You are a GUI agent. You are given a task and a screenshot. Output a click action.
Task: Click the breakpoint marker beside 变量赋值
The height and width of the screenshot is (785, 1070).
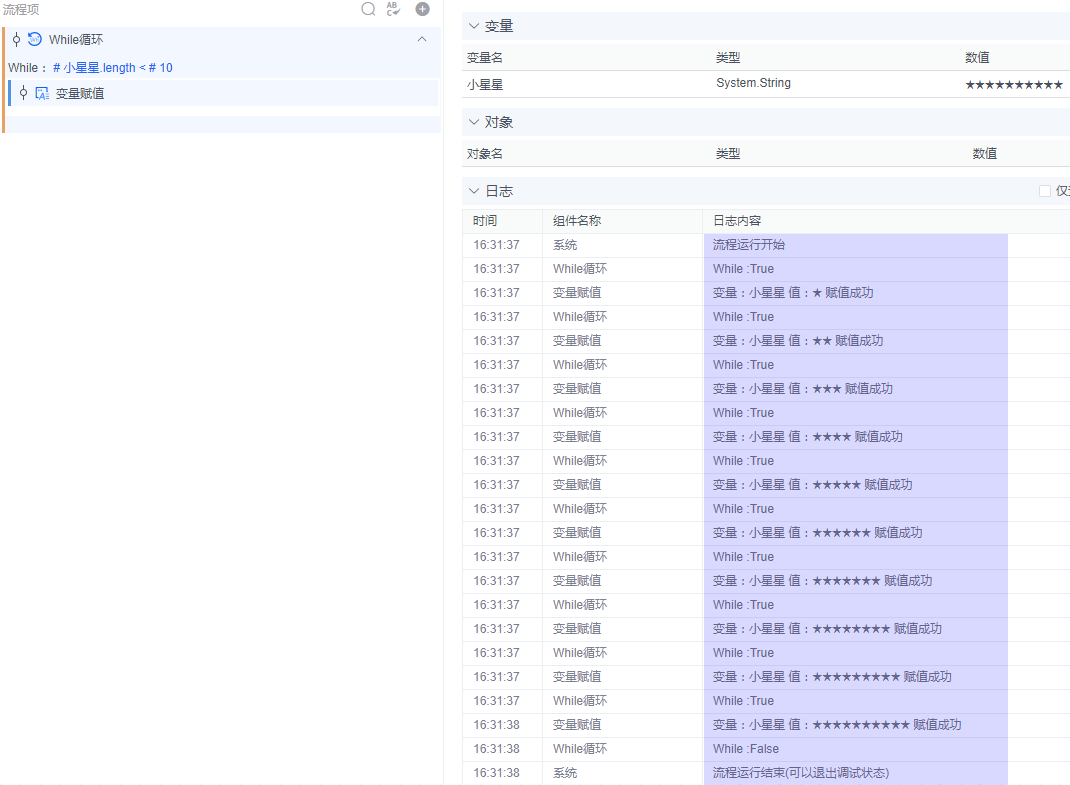[x=24, y=92]
